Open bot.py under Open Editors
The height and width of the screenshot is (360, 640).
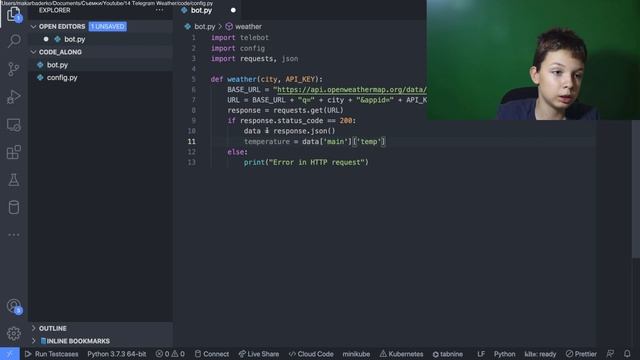tap(74, 39)
